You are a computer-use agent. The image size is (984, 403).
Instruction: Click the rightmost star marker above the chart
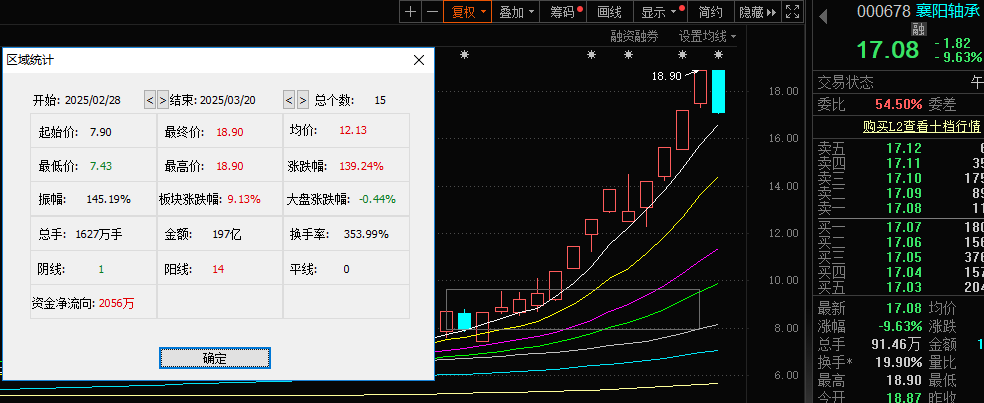coord(717,55)
